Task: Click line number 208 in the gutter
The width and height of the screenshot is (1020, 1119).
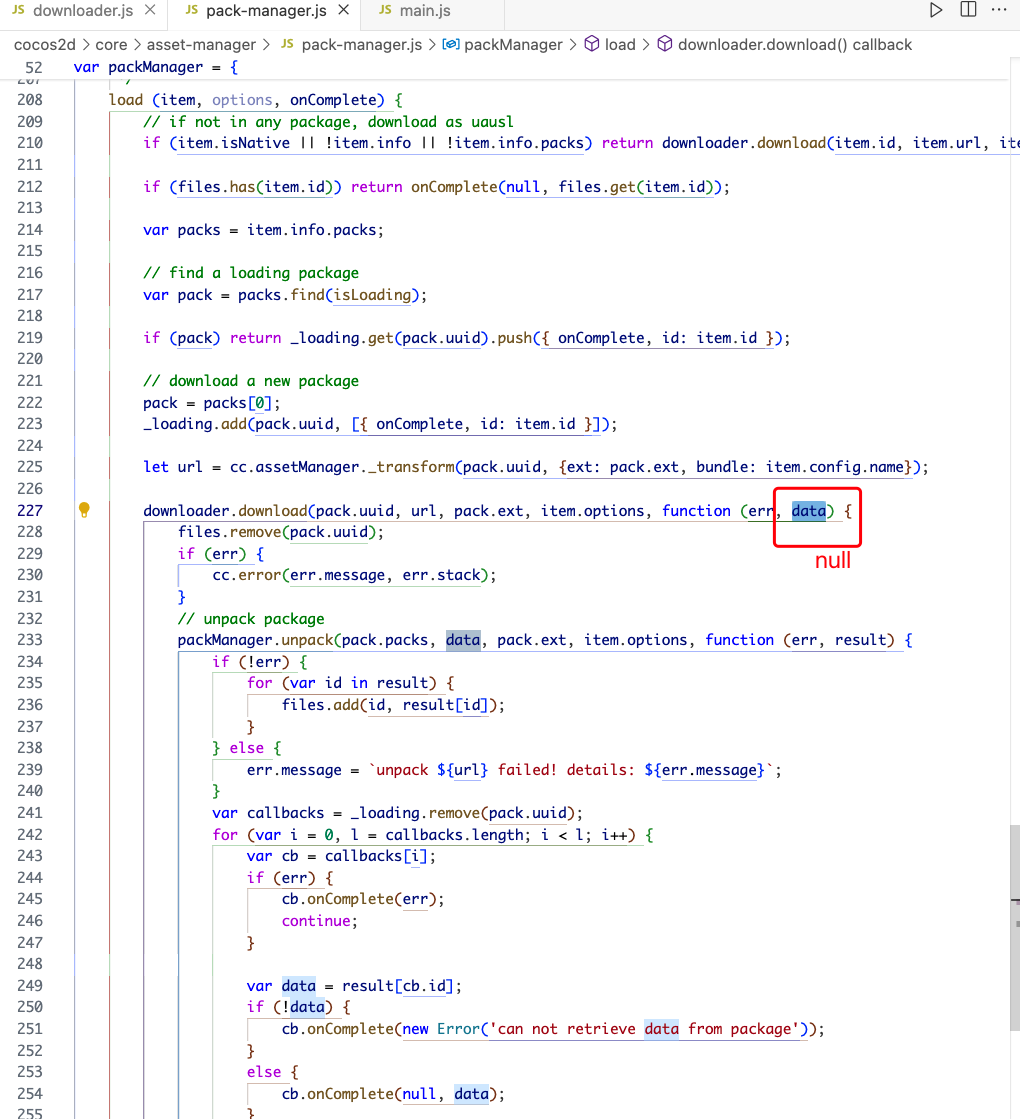Action: (x=30, y=100)
